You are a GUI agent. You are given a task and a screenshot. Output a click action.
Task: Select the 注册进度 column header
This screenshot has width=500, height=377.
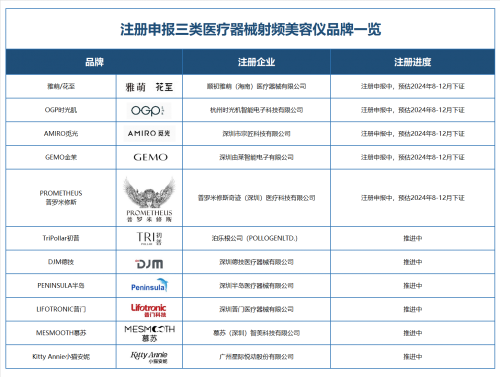(413, 62)
